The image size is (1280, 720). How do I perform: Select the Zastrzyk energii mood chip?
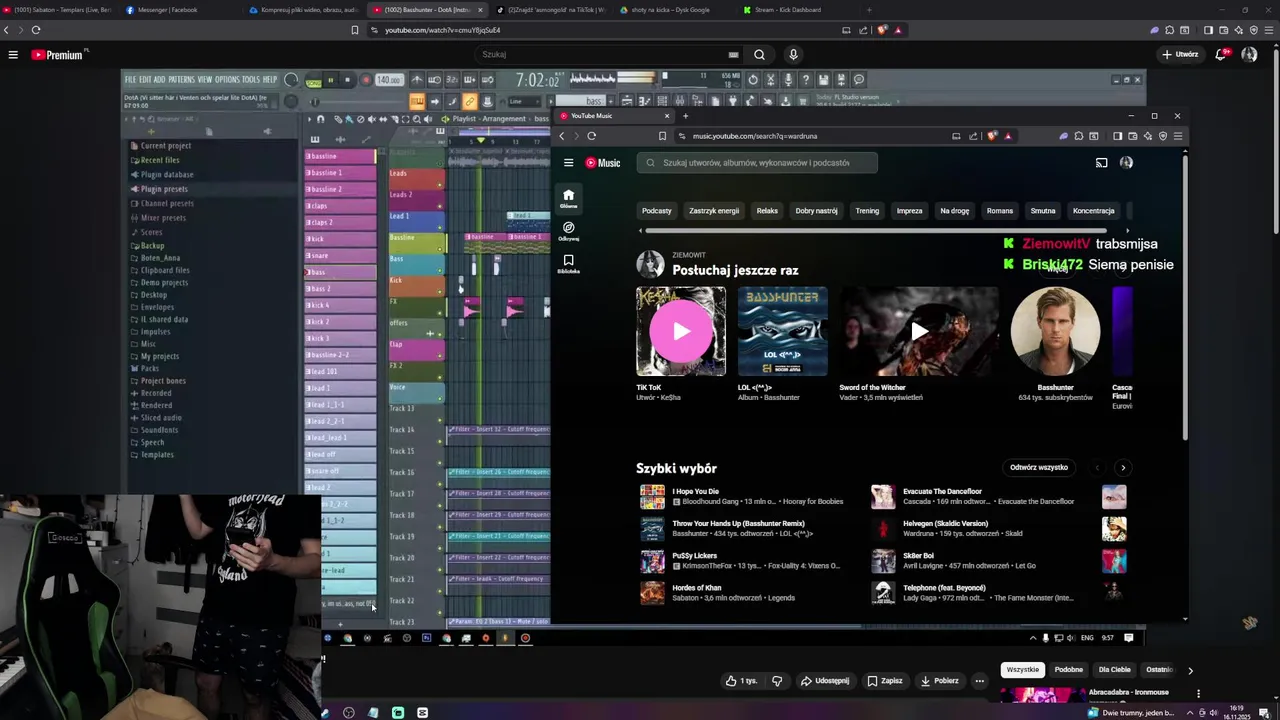(714, 211)
